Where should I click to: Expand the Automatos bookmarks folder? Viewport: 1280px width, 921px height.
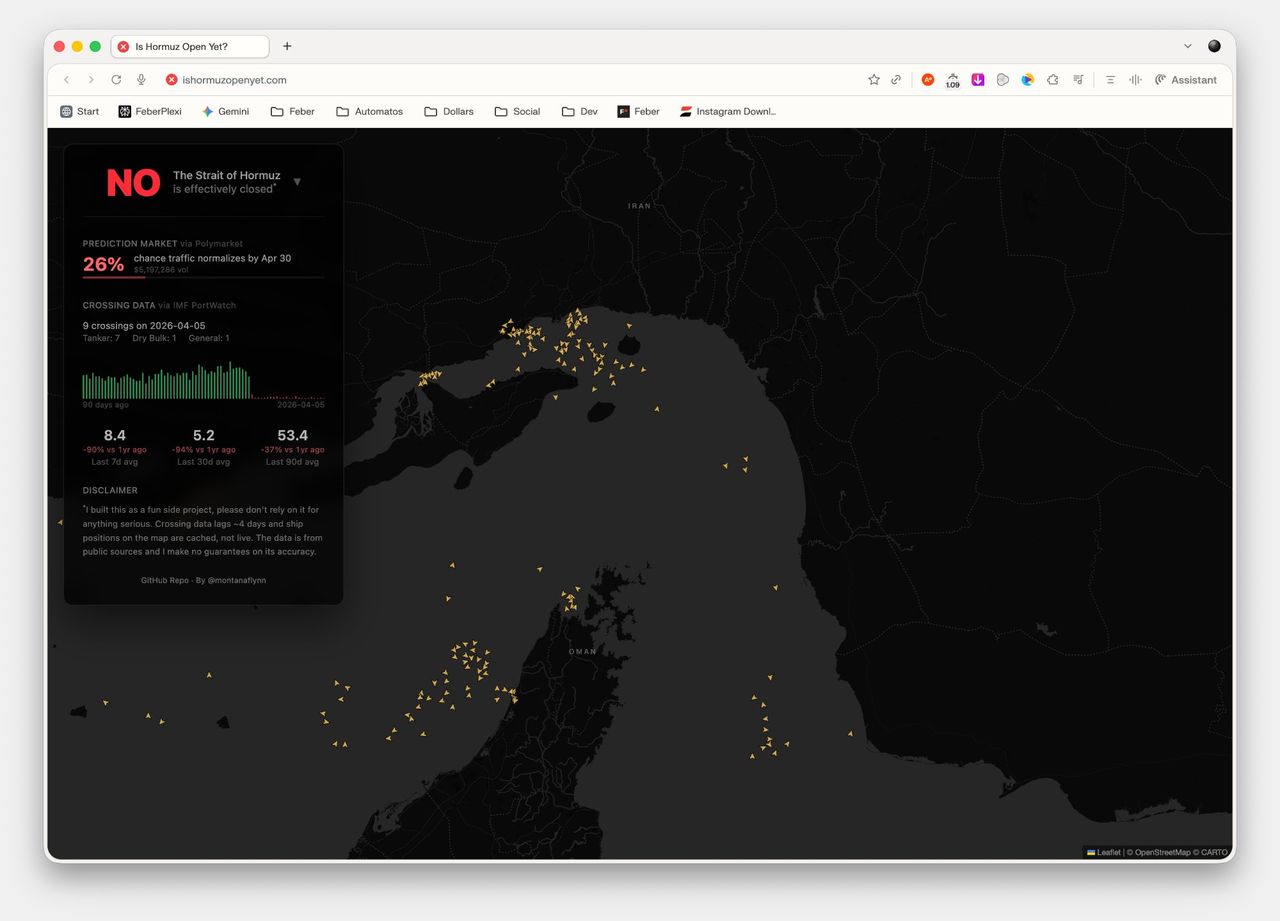pyautogui.click(x=369, y=112)
